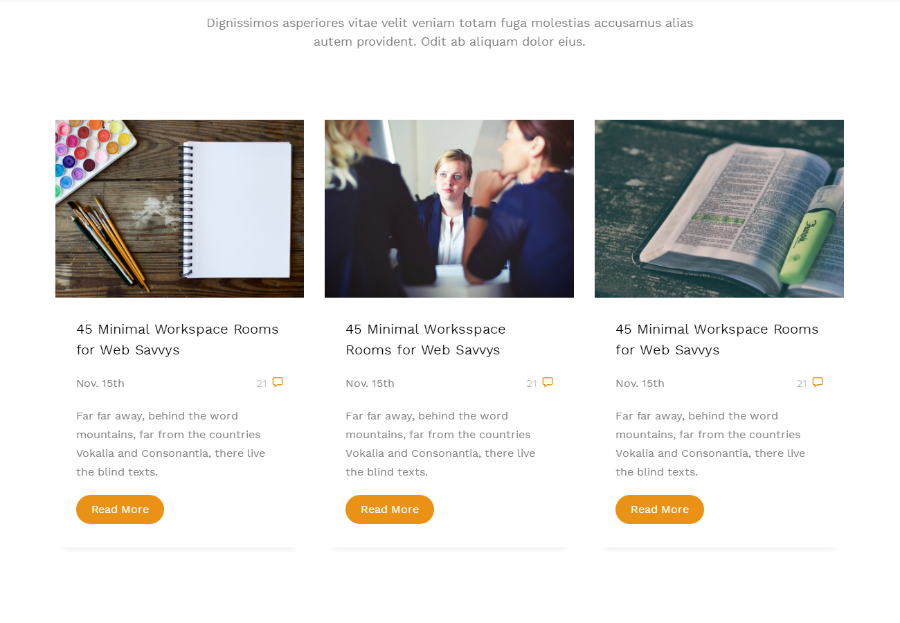Click the 21 comment count on the first card
The image size is (900, 623).
click(x=262, y=384)
